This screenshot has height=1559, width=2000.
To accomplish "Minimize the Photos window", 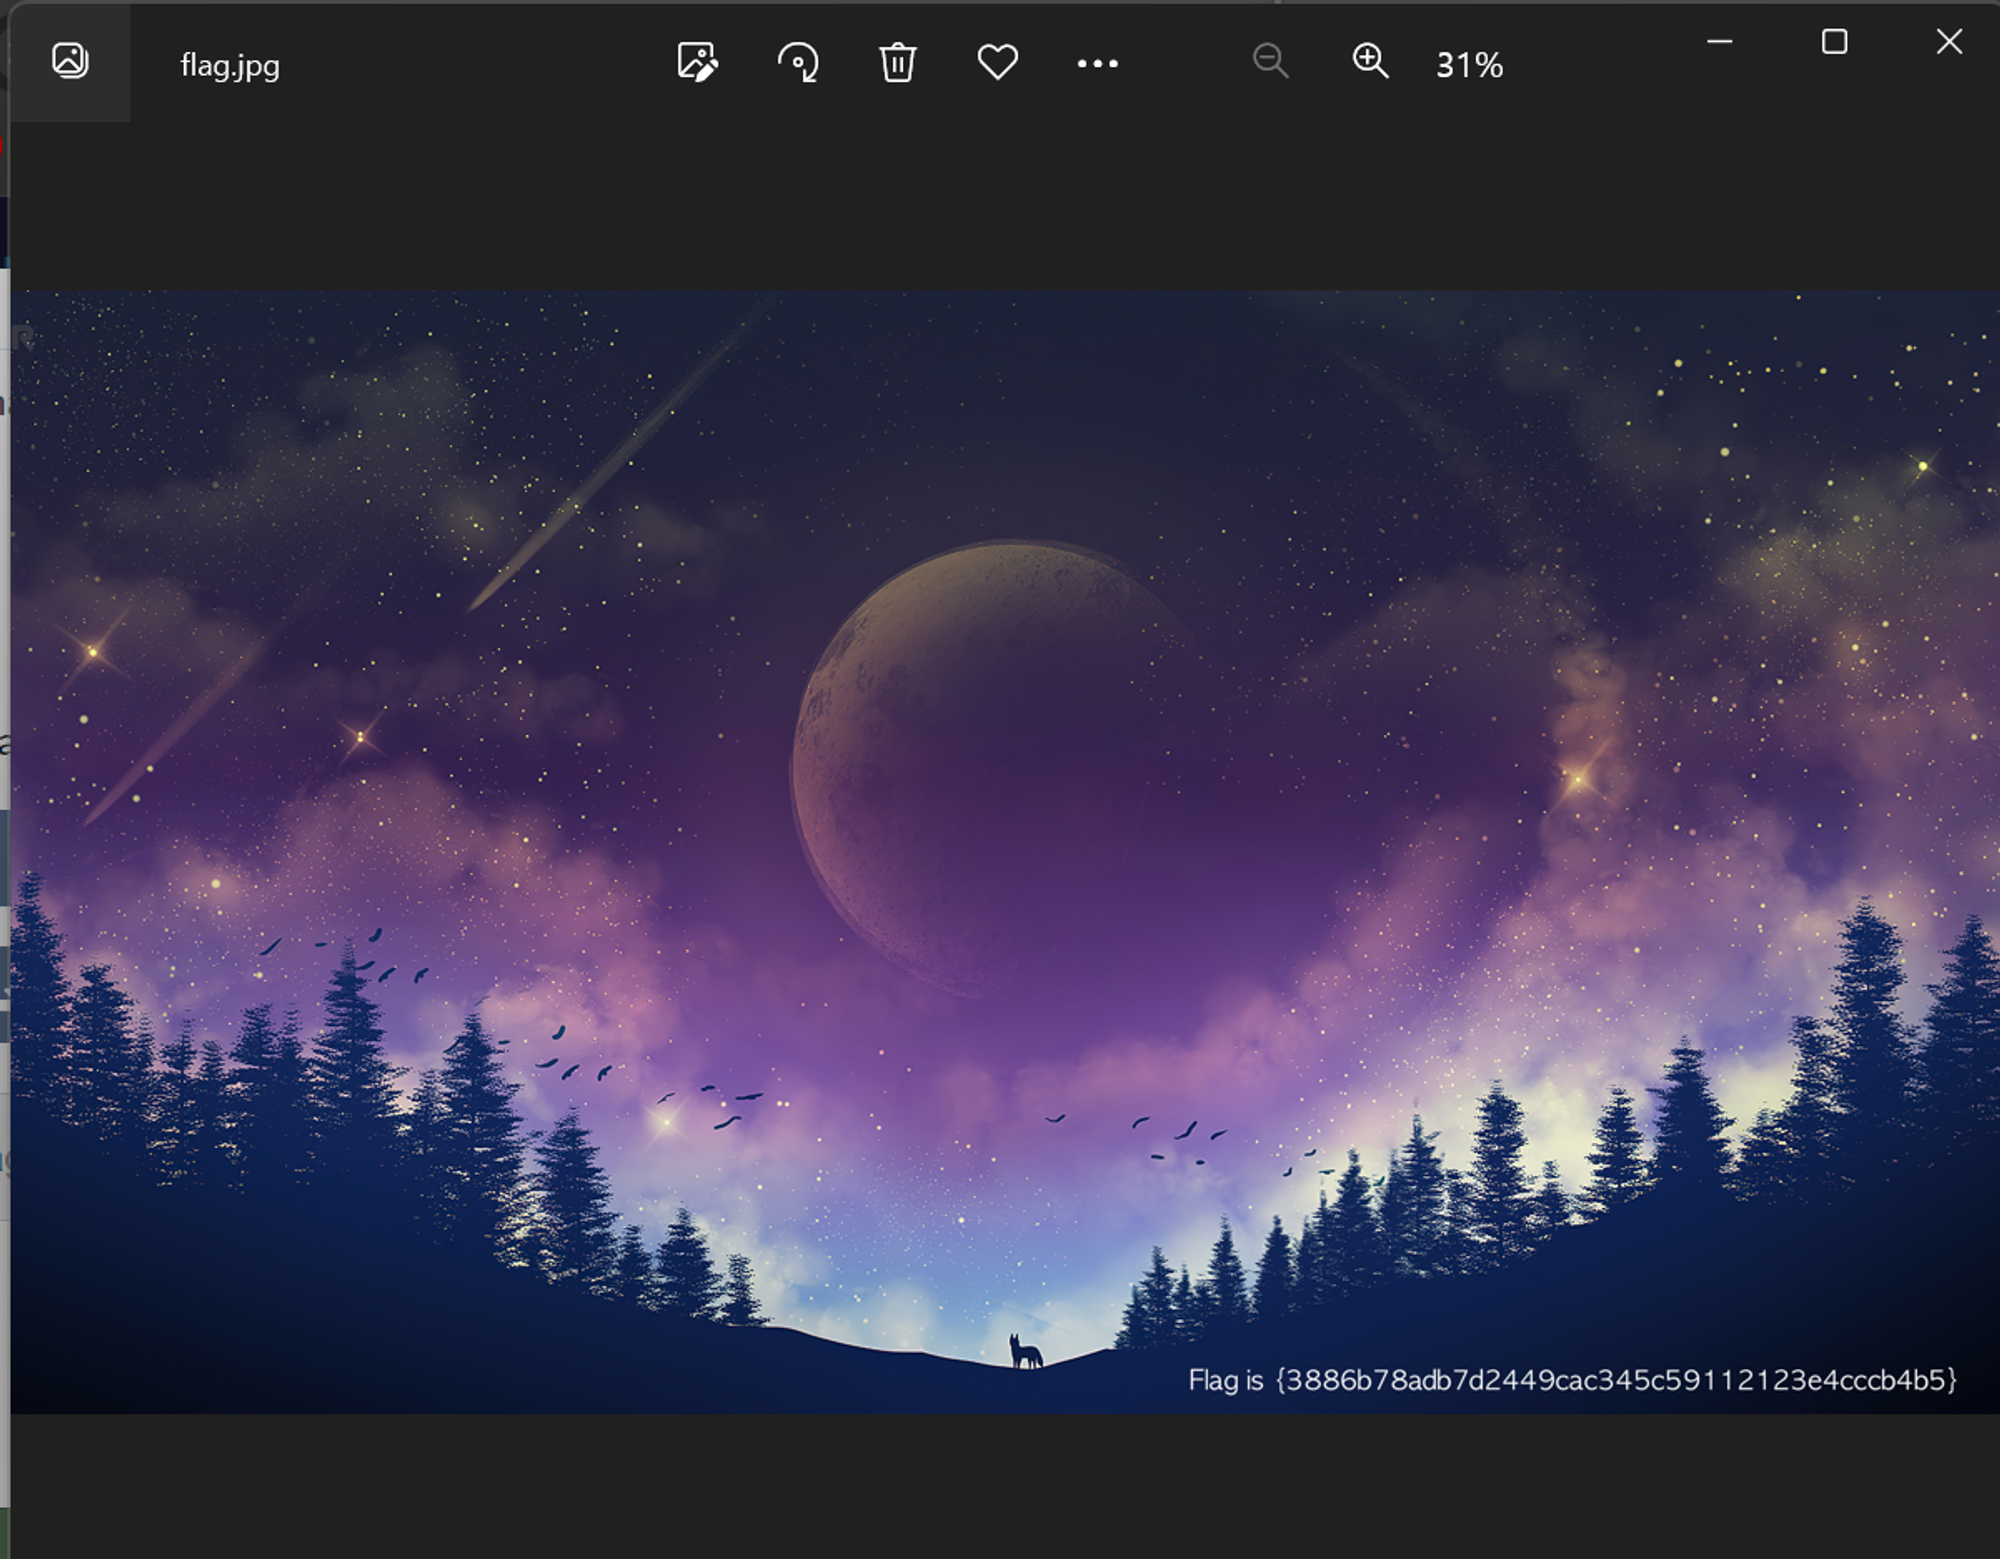I will coord(1719,42).
